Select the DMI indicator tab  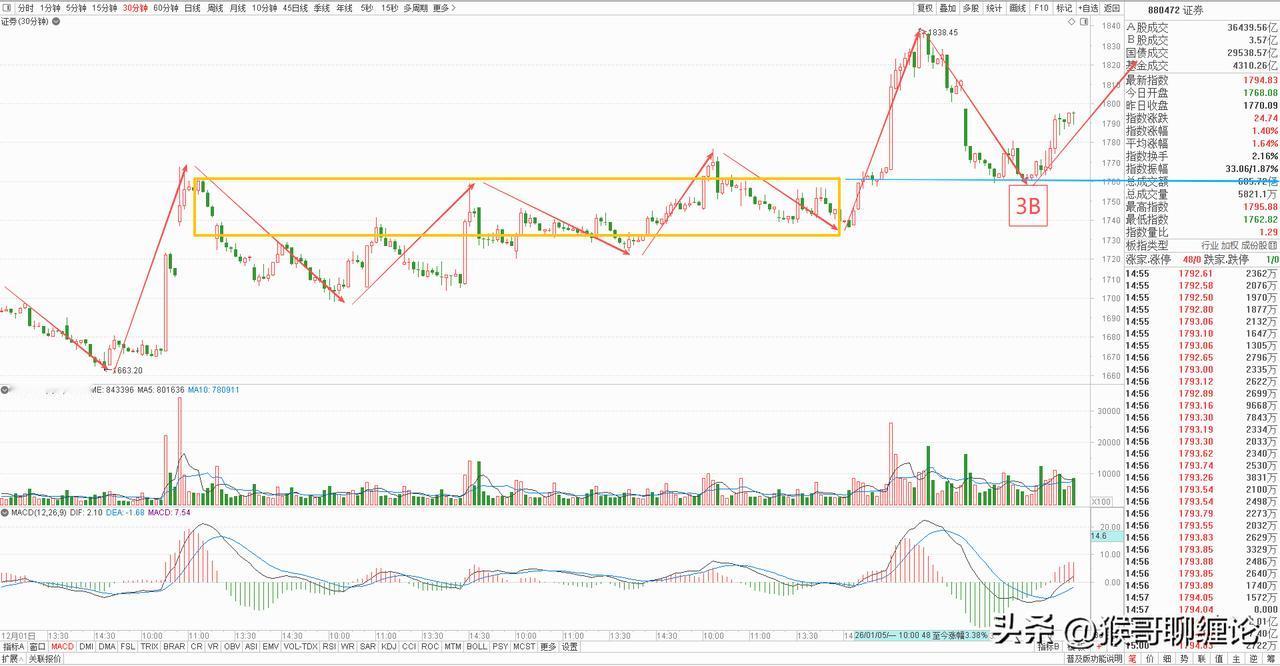87,646
